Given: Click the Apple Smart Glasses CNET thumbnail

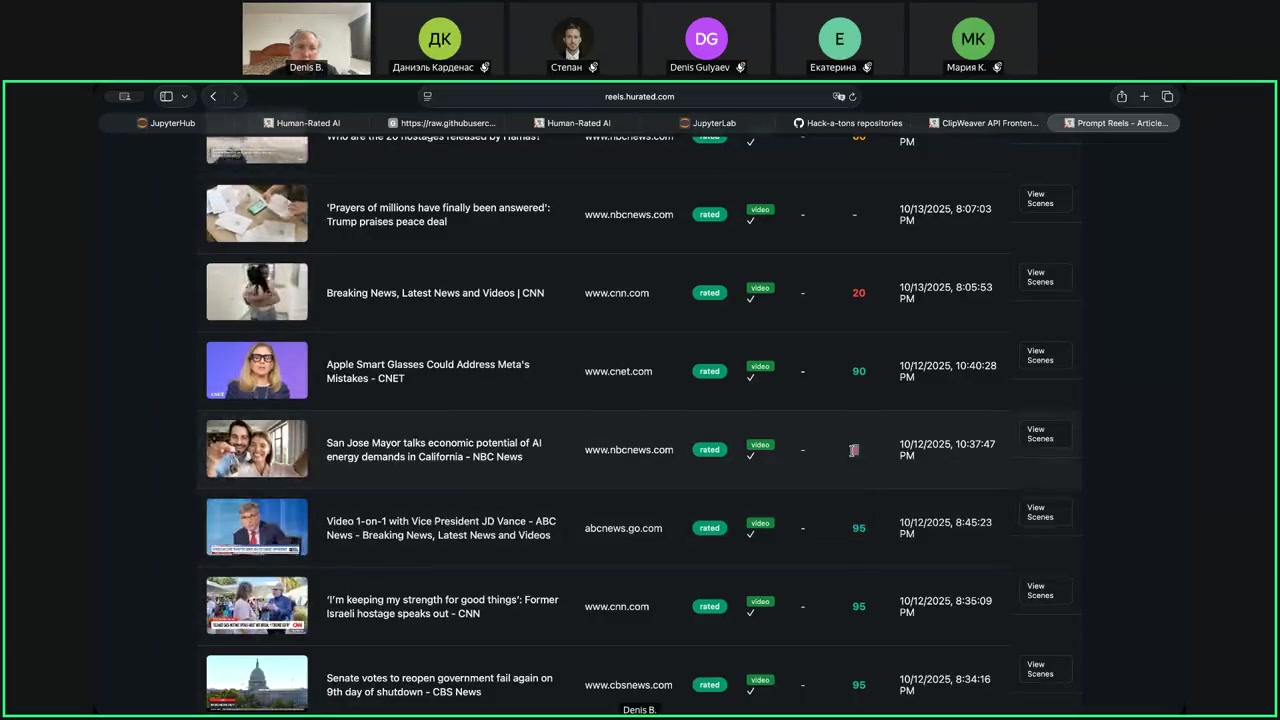Looking at the screenshot, I should coord(257,371).
